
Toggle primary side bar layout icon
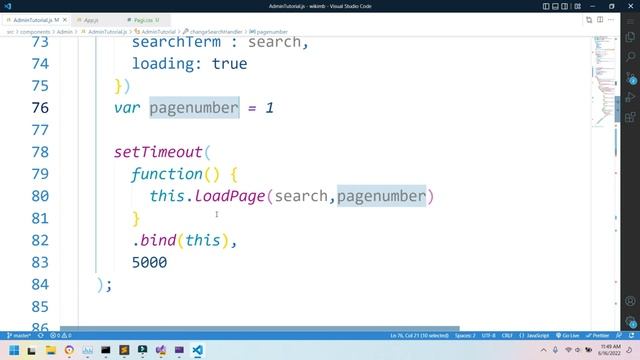(x=546, y=6)
